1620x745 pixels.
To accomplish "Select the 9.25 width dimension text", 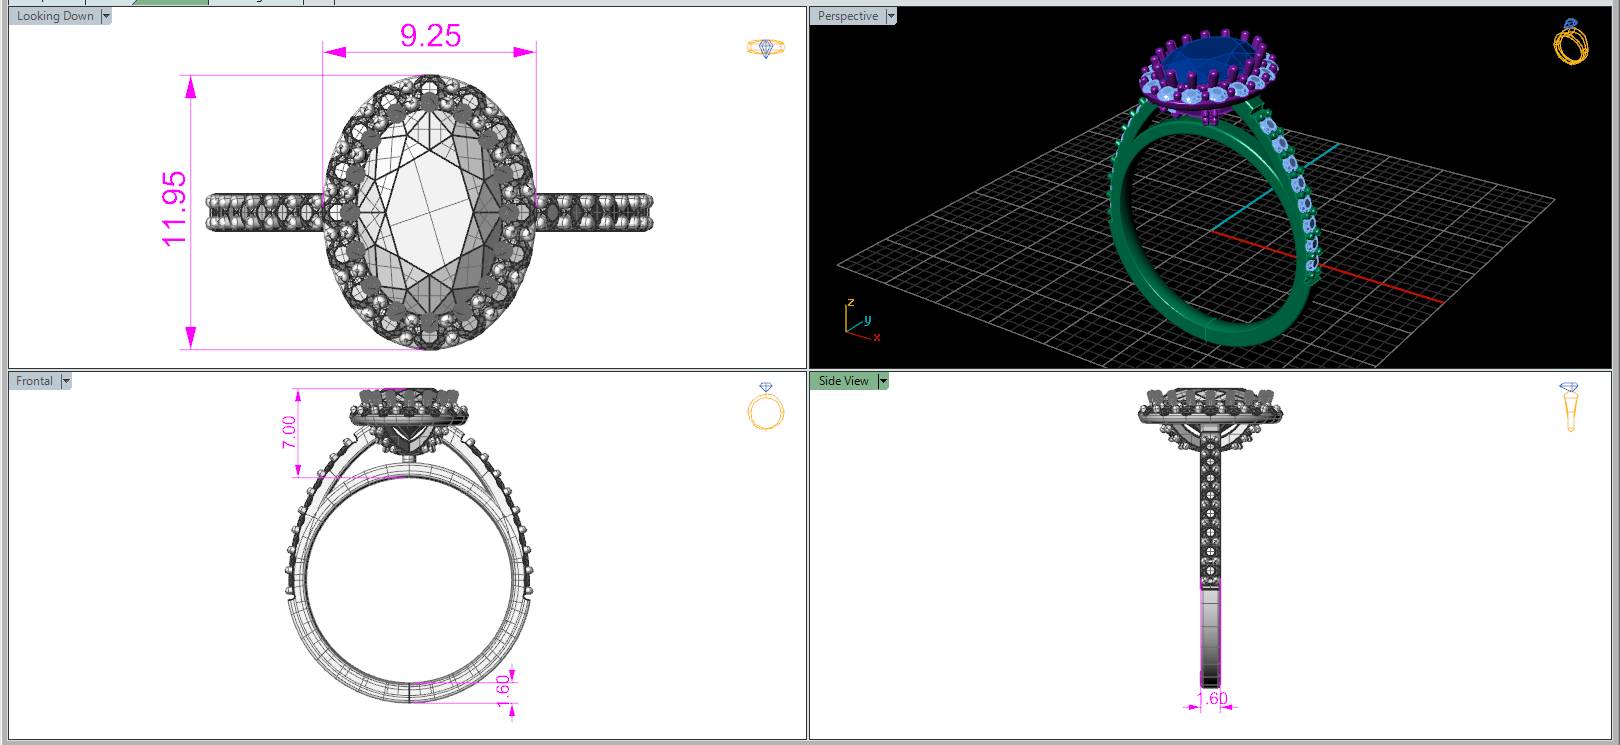I will coord(430,35).
